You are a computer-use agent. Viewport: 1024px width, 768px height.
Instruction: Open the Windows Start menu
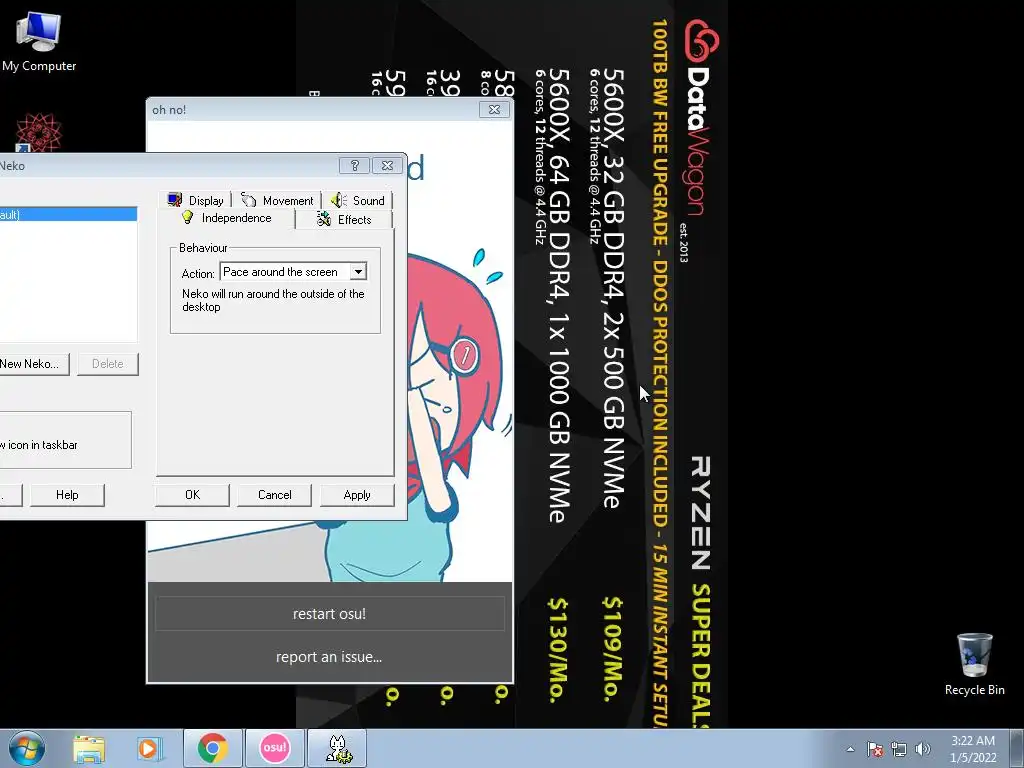(27, 748)
